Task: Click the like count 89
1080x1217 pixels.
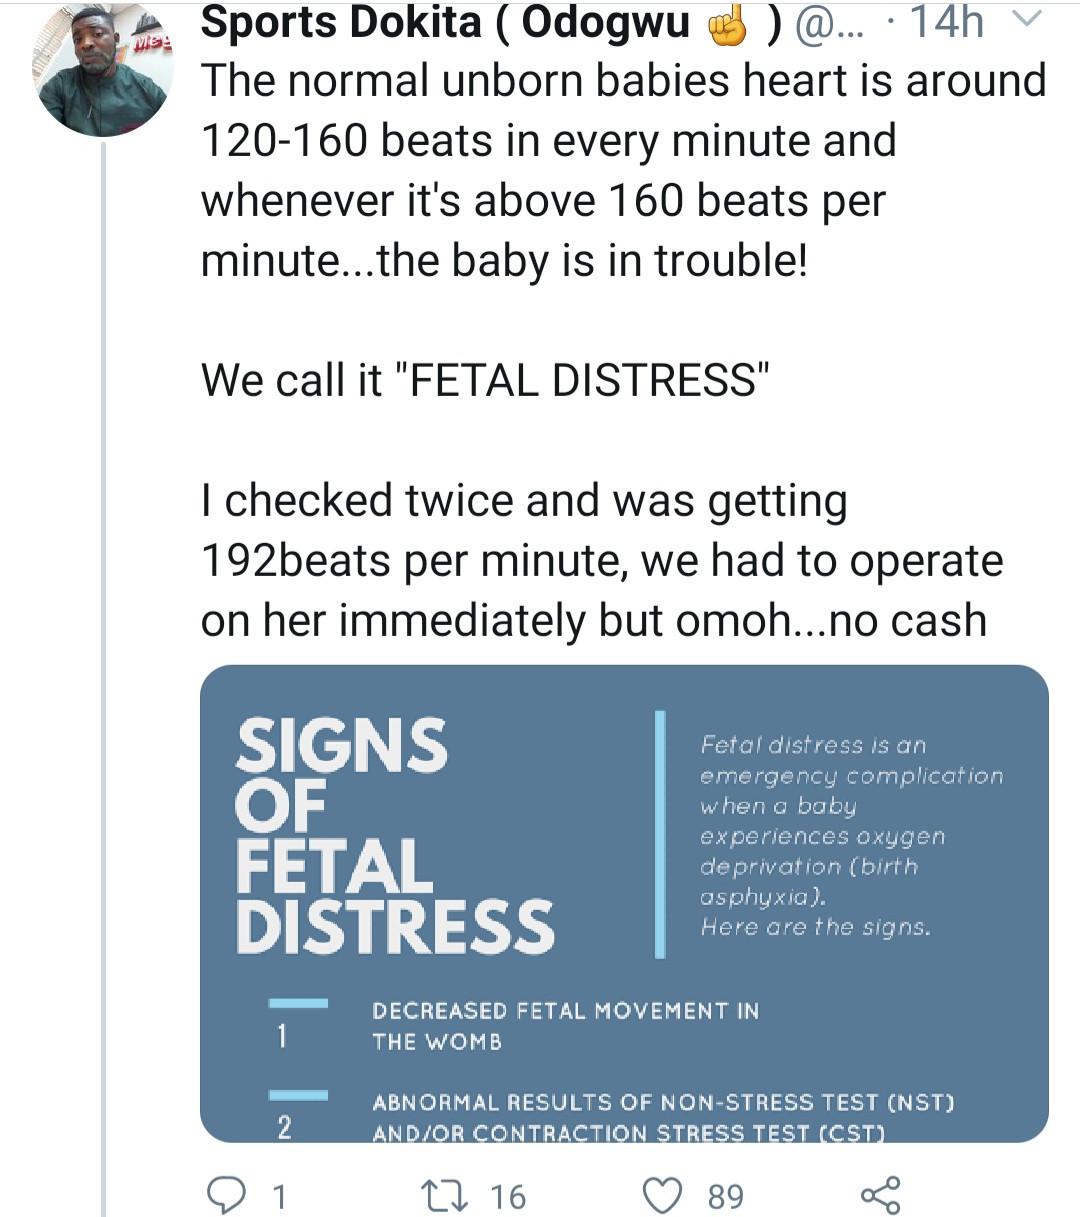Action: 726,1196
